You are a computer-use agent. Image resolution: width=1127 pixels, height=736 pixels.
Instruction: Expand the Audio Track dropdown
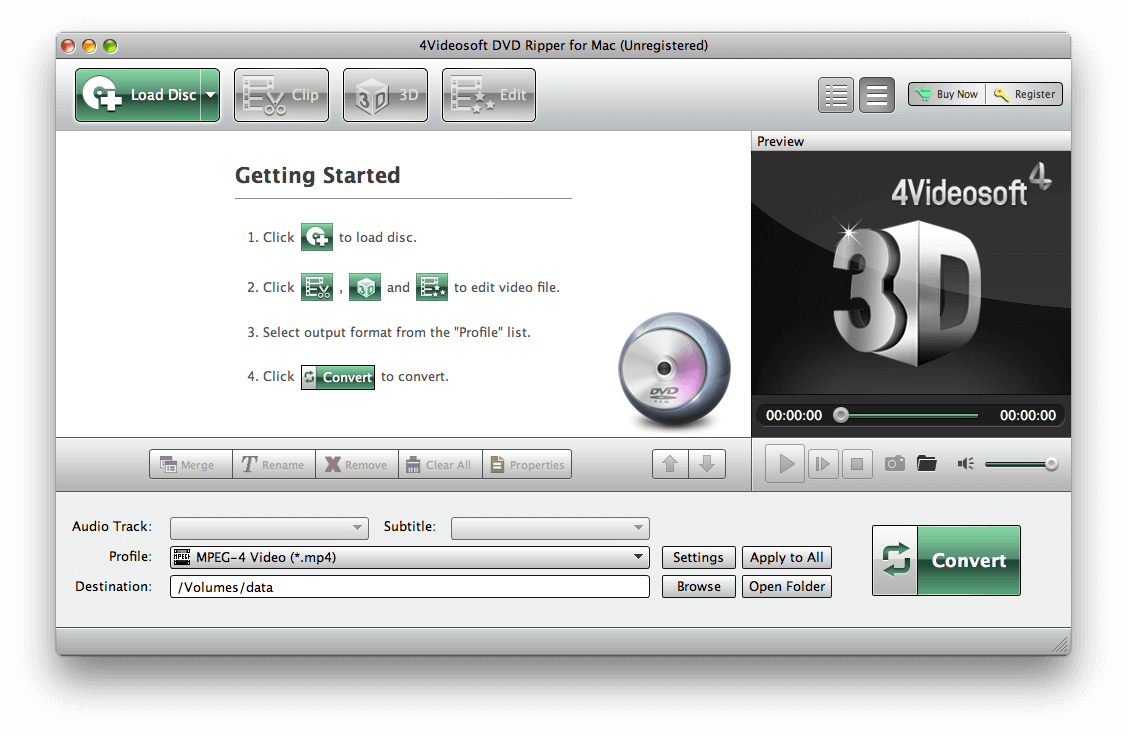click(x=269, y=527)
